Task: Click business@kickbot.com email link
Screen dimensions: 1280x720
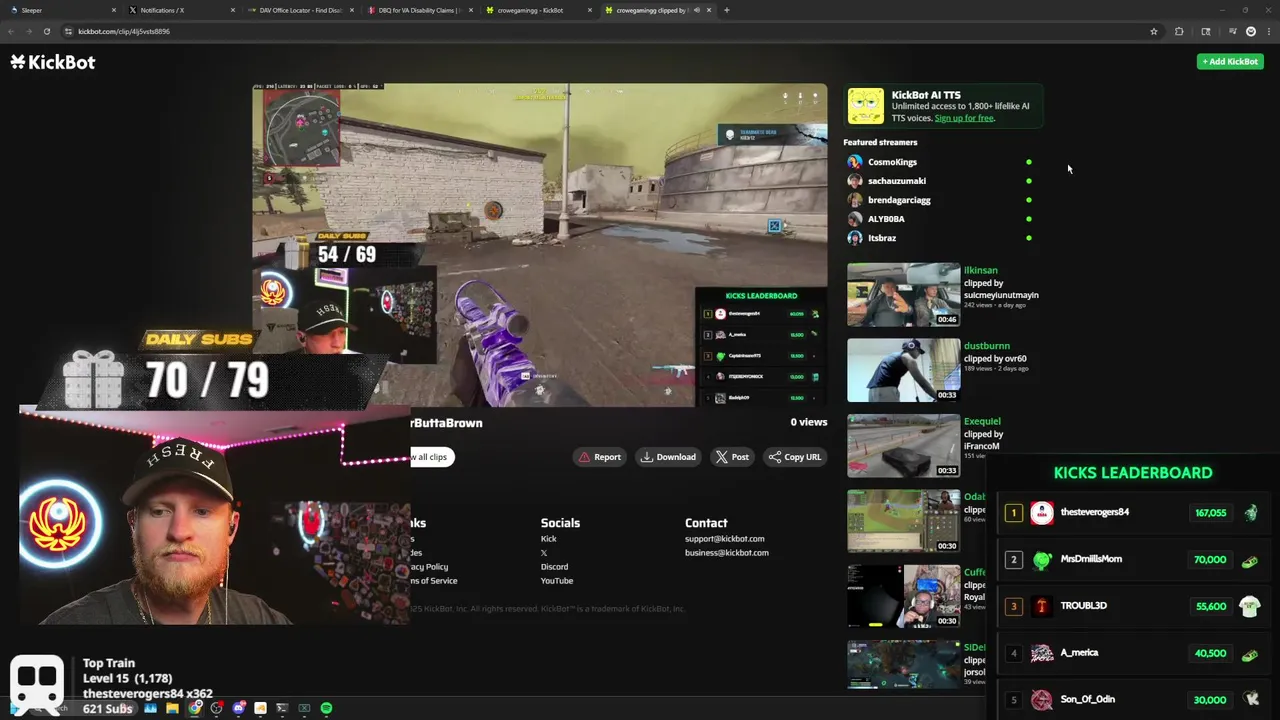Action: [727, 553]
